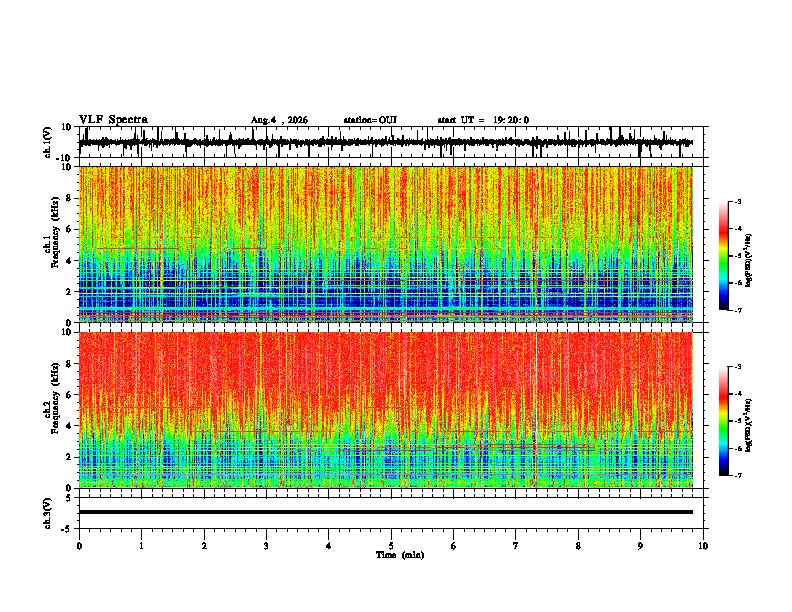Click the log(PSD) label beside ch.2 color bar
792x612 pixels.
click(x=748, y=425)
